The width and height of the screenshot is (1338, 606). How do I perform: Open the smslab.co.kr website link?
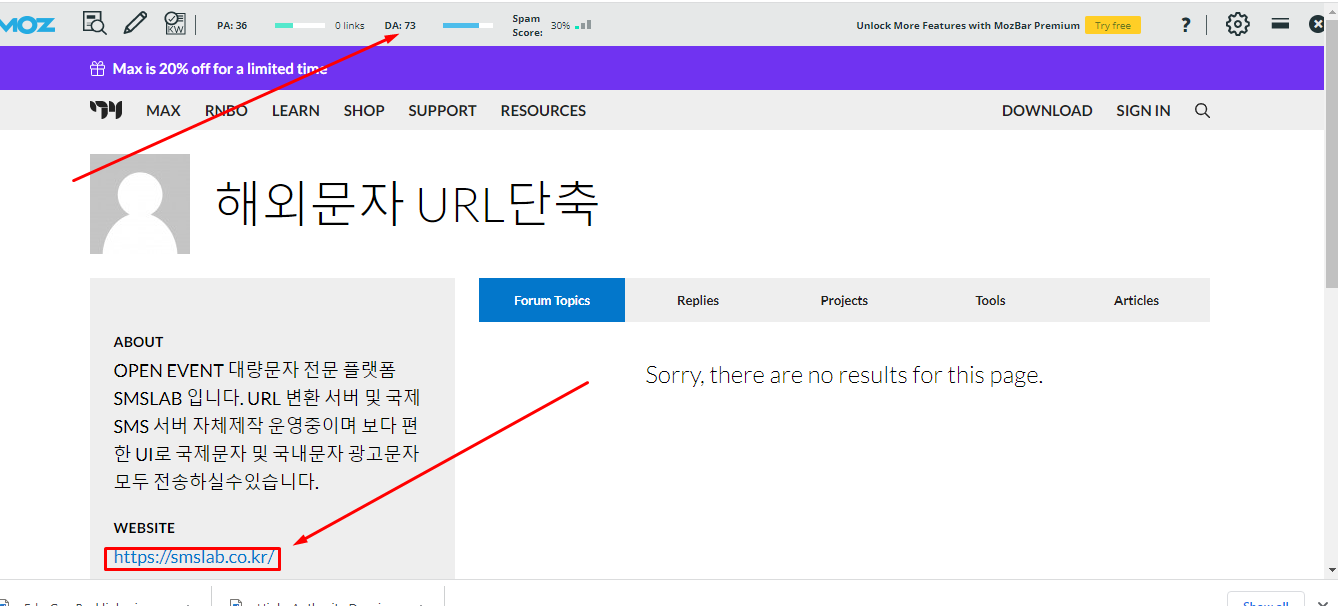[x=194, y=557]
